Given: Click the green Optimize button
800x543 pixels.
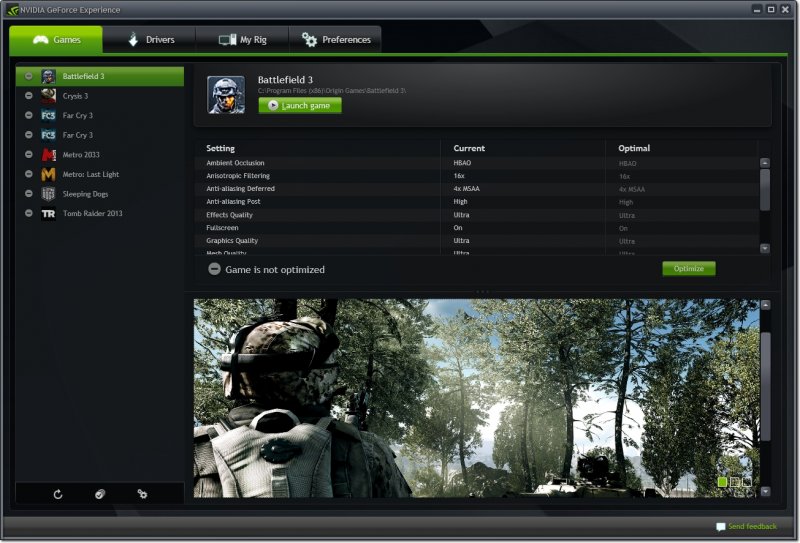Looking at the screenshot, I should 689,269.
